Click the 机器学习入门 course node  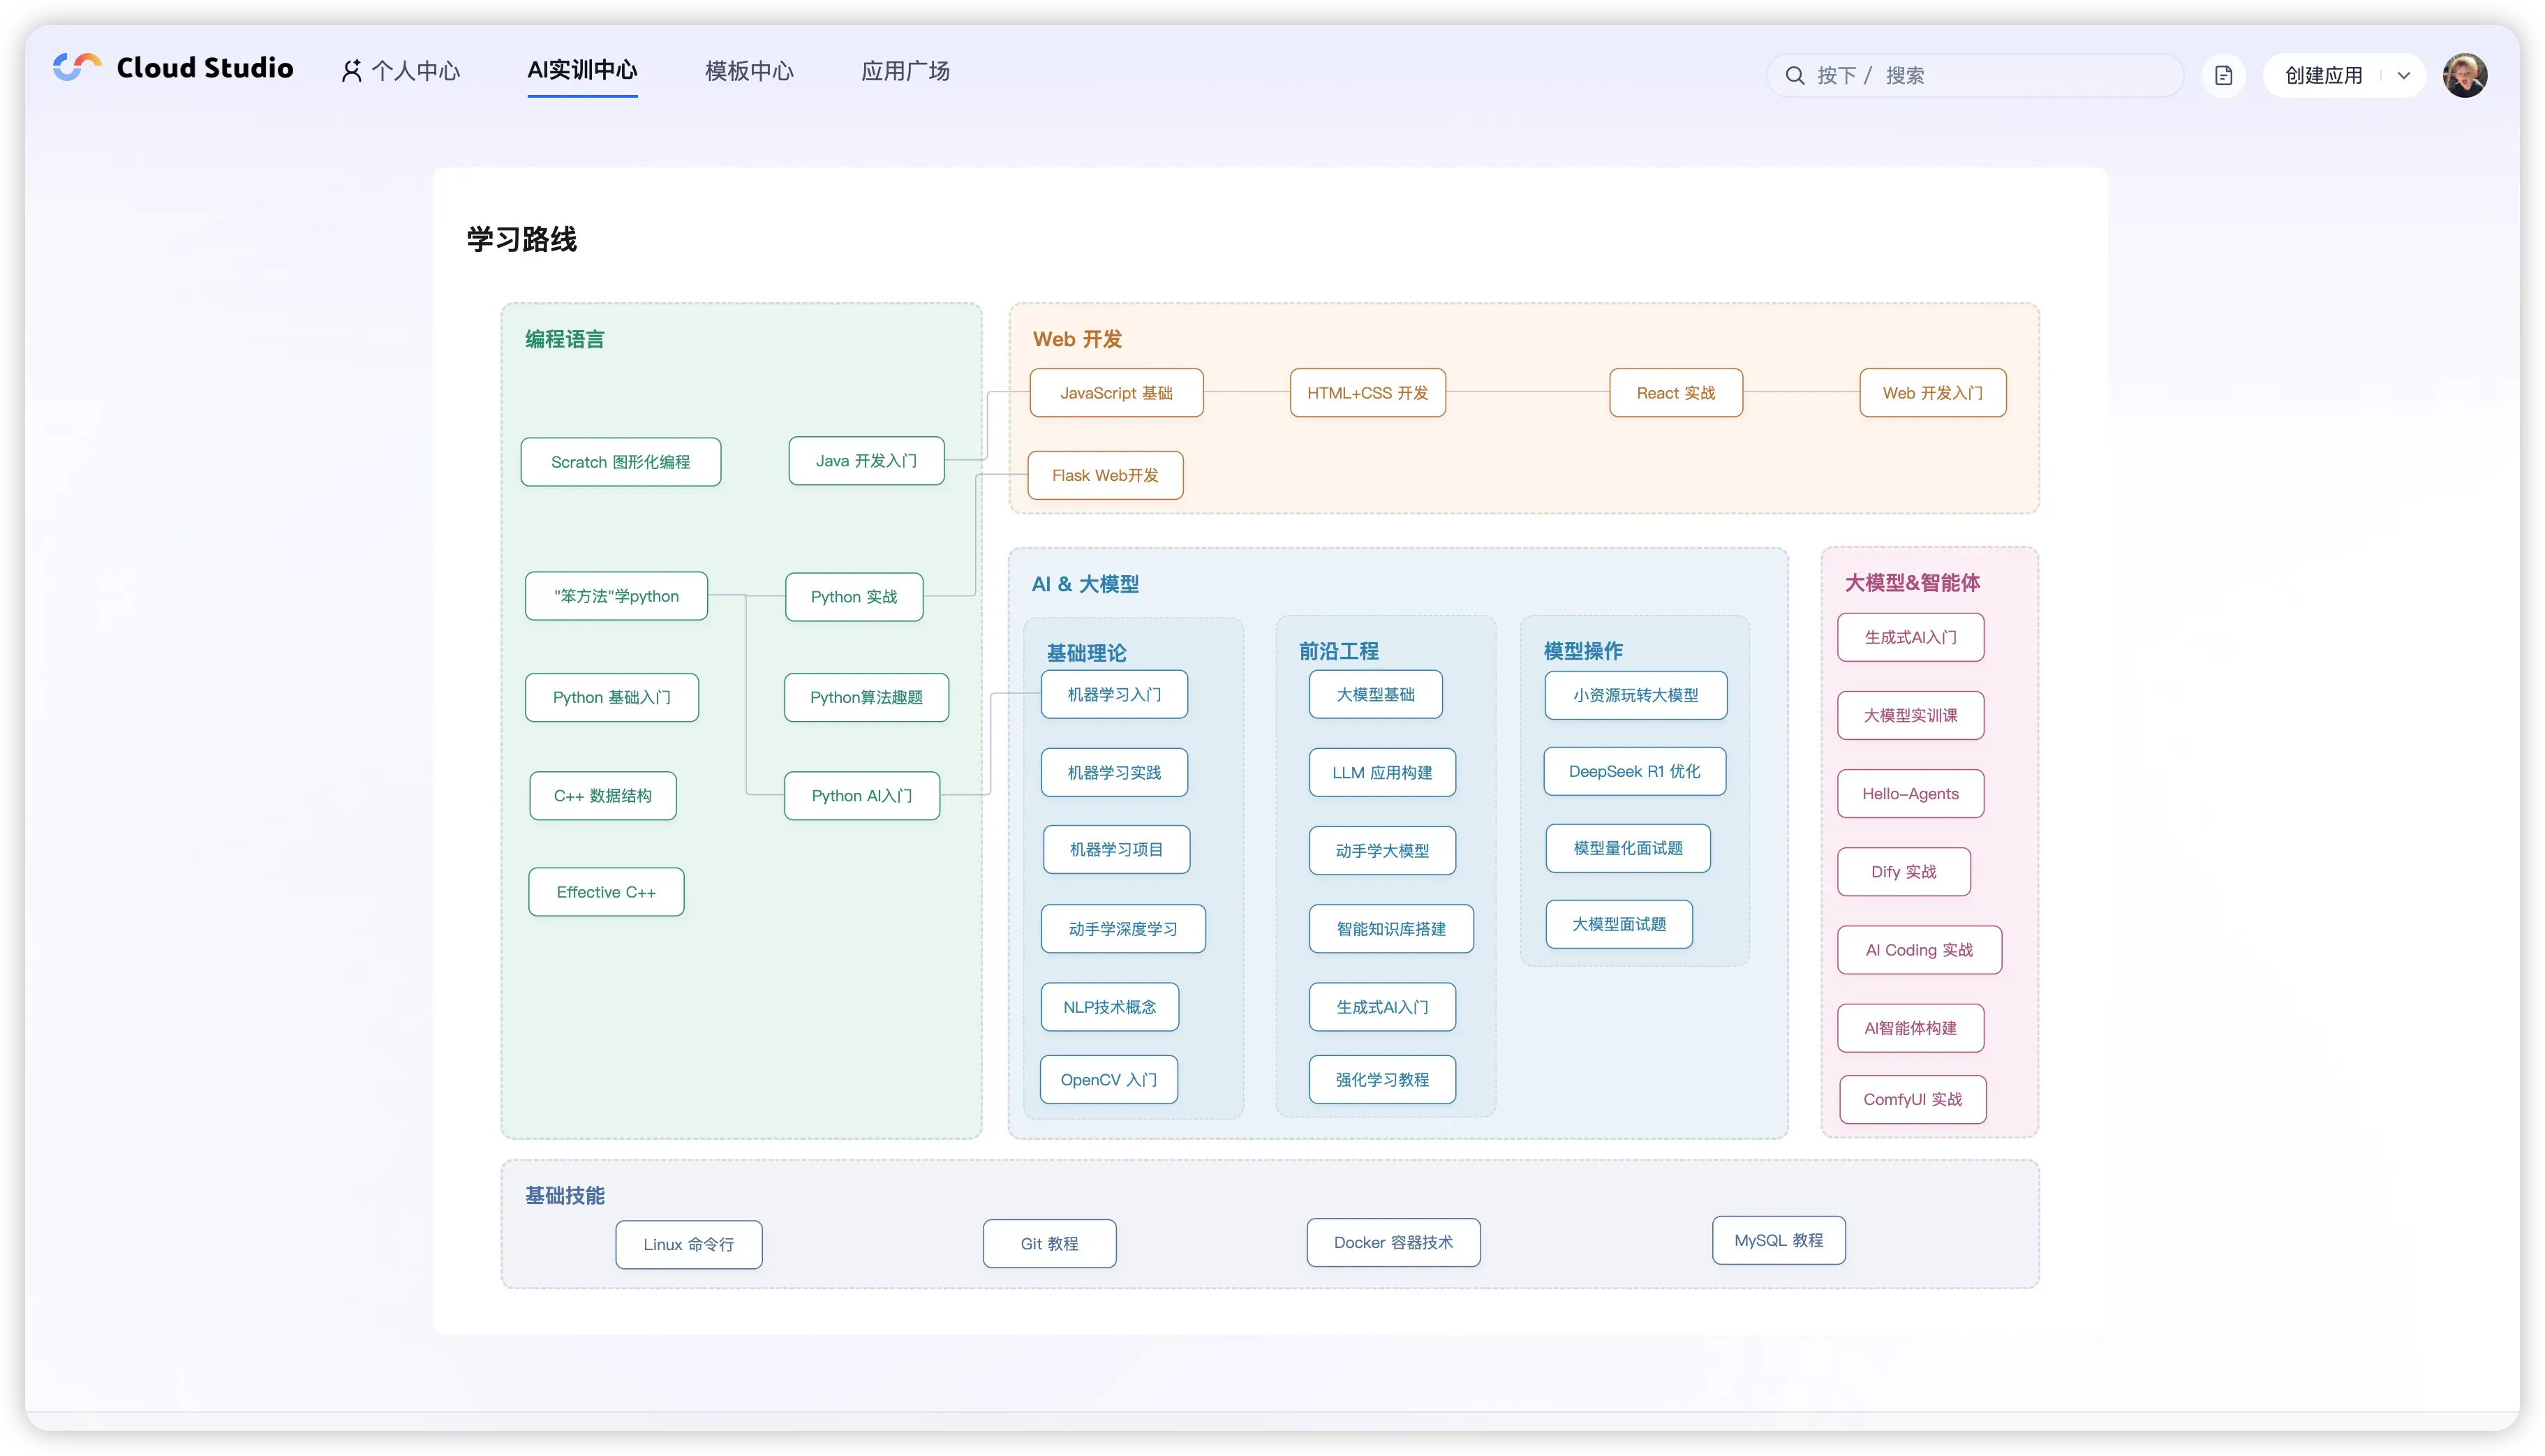(1114, 694)
